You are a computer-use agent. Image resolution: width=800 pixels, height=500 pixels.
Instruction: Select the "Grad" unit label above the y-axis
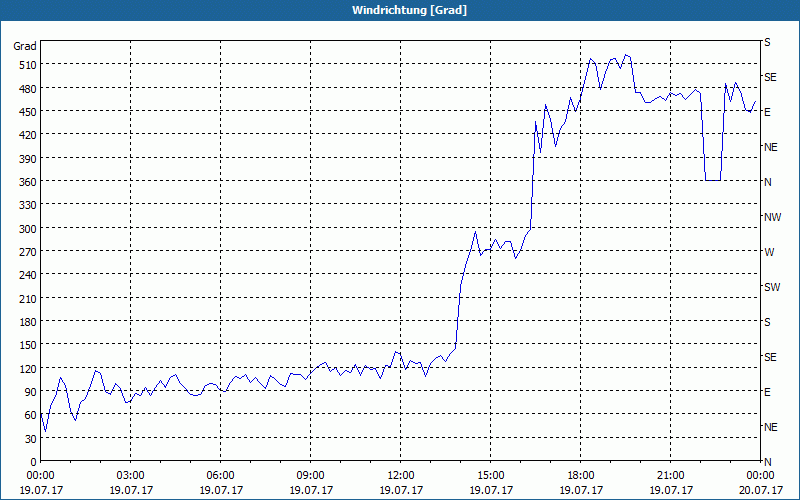pos(25,46)
